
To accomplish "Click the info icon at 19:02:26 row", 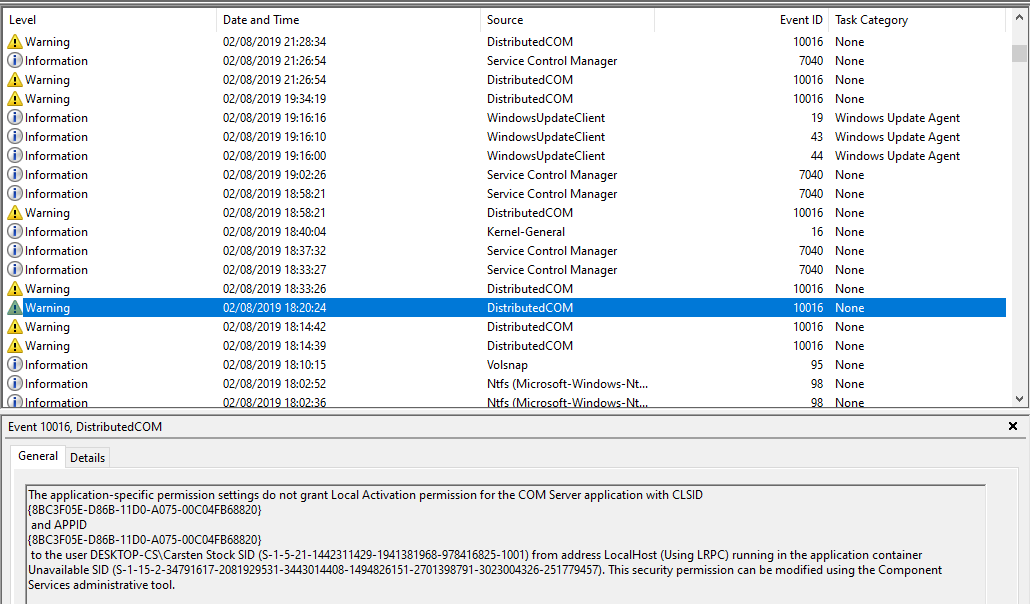I will tap(14, 175).
